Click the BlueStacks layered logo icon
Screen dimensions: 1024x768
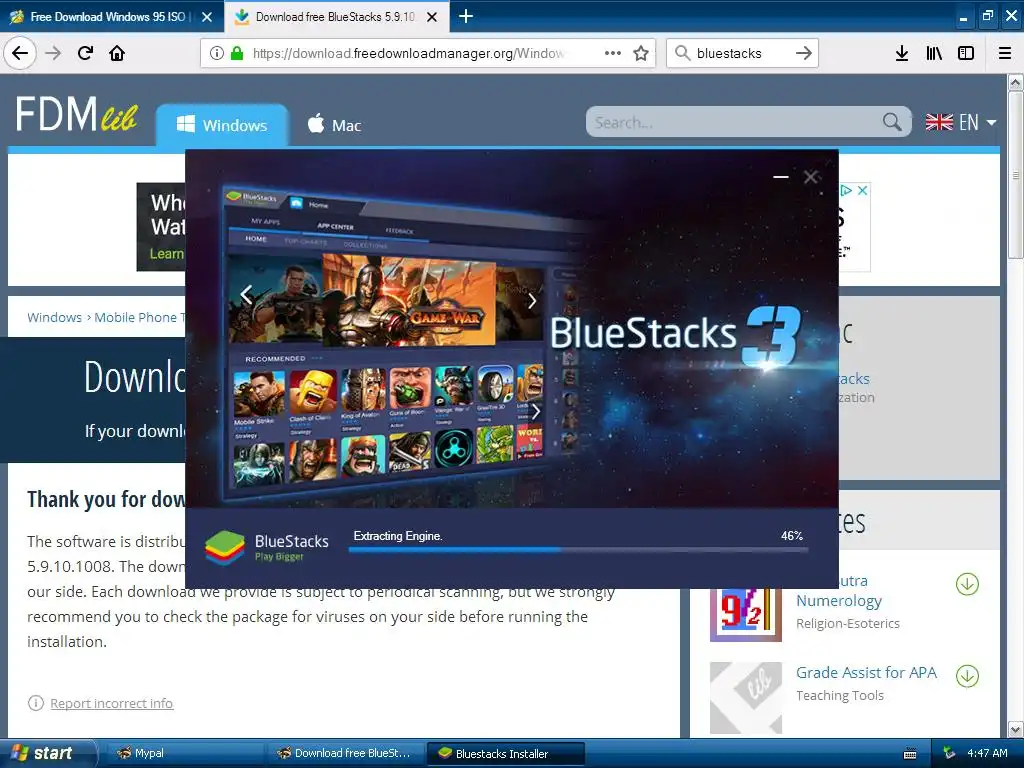(225, 547)
